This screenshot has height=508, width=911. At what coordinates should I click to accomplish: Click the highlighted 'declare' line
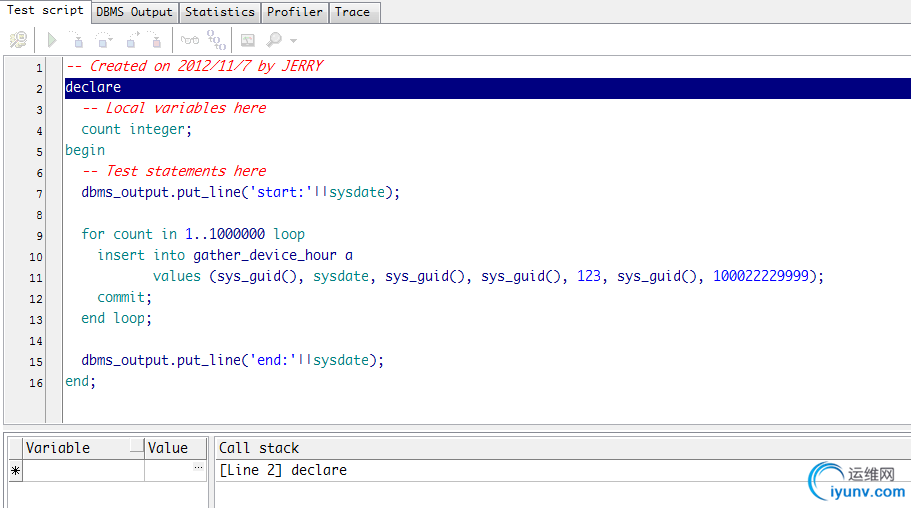(x=487, y=88)
